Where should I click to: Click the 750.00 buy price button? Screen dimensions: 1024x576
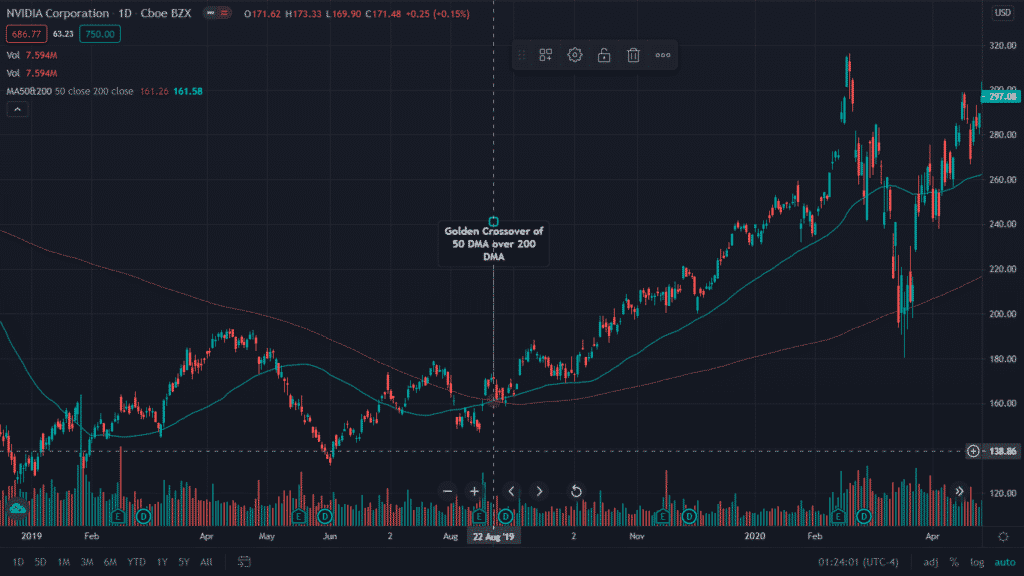pos(102,34)
